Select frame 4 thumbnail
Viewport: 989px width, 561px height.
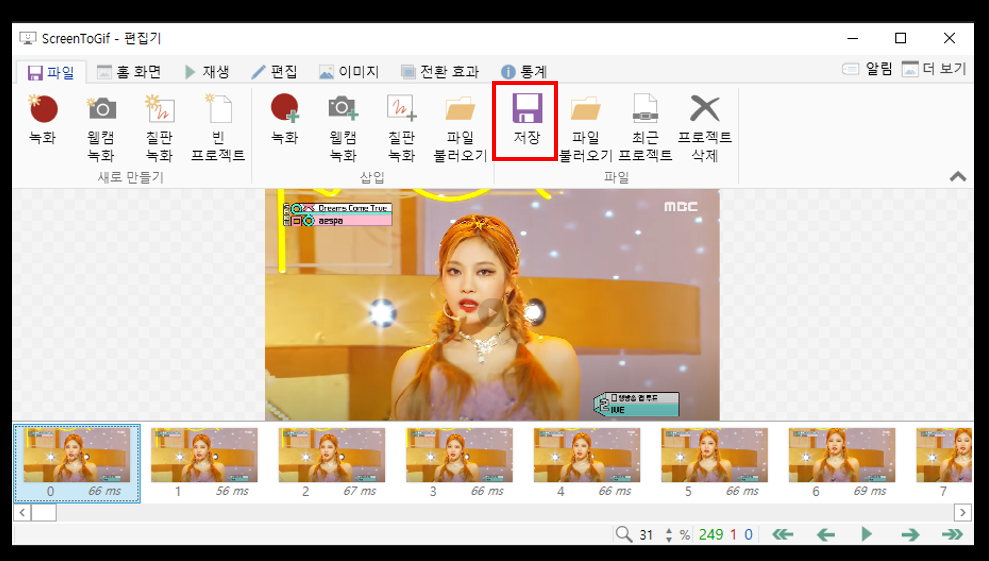[x=587, y=463]
